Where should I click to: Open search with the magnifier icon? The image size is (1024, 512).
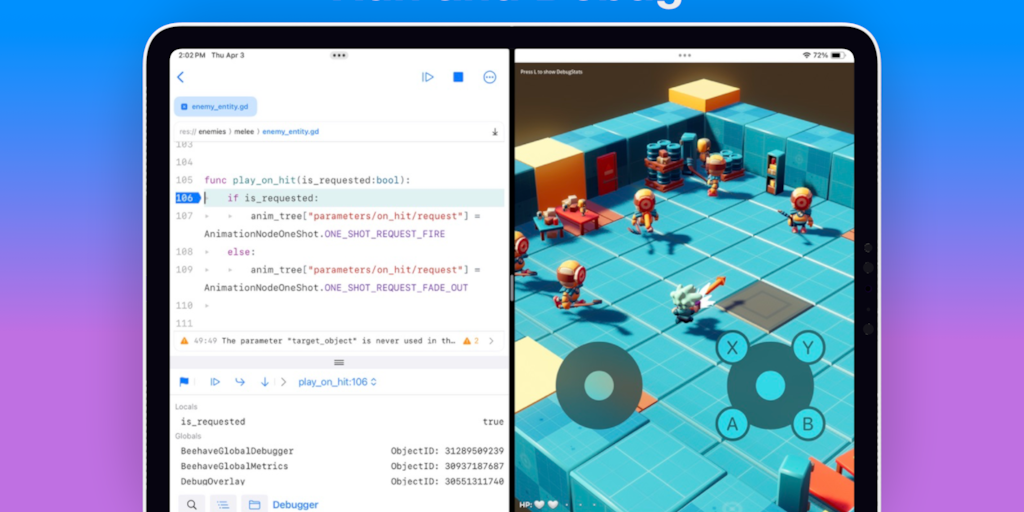pyautogui.click(x=191, y=504)
